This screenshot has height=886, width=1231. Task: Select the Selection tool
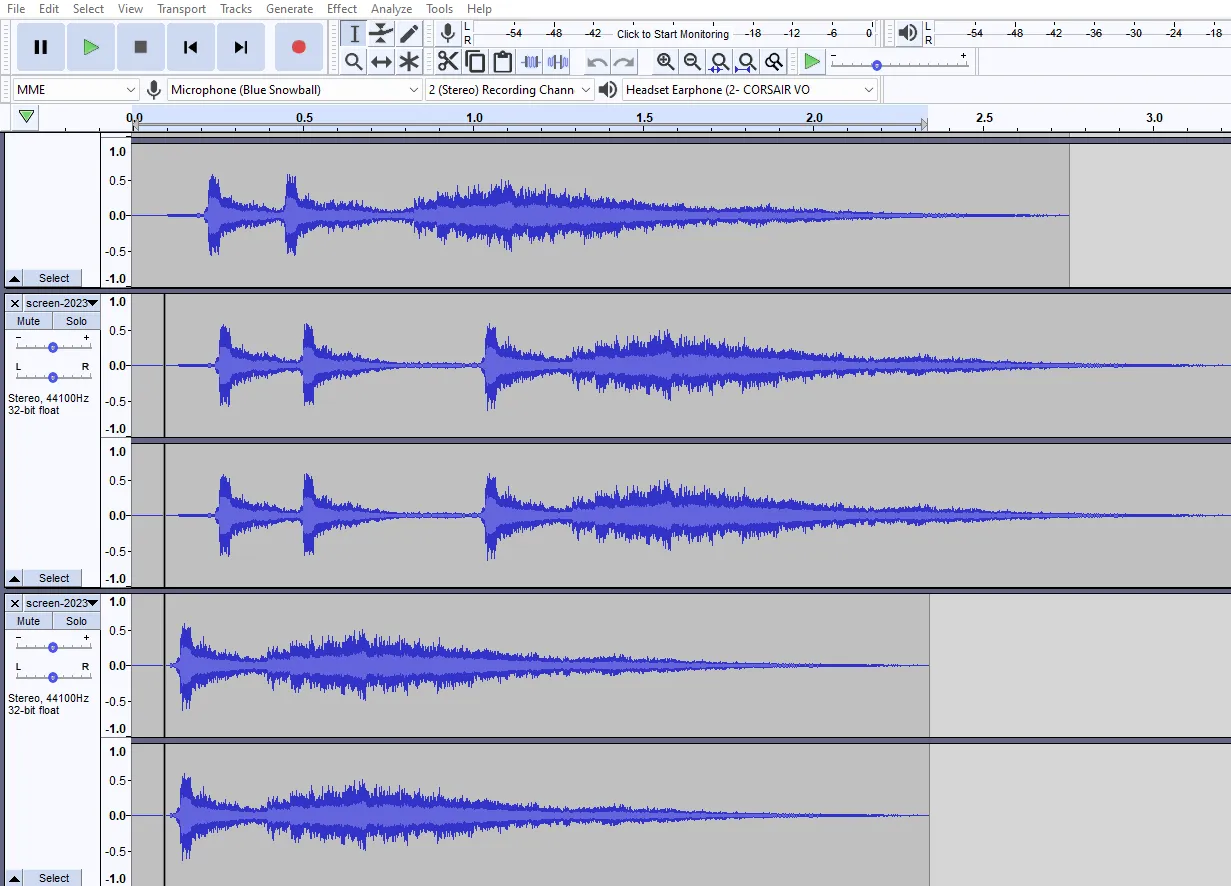pos(353,33)
